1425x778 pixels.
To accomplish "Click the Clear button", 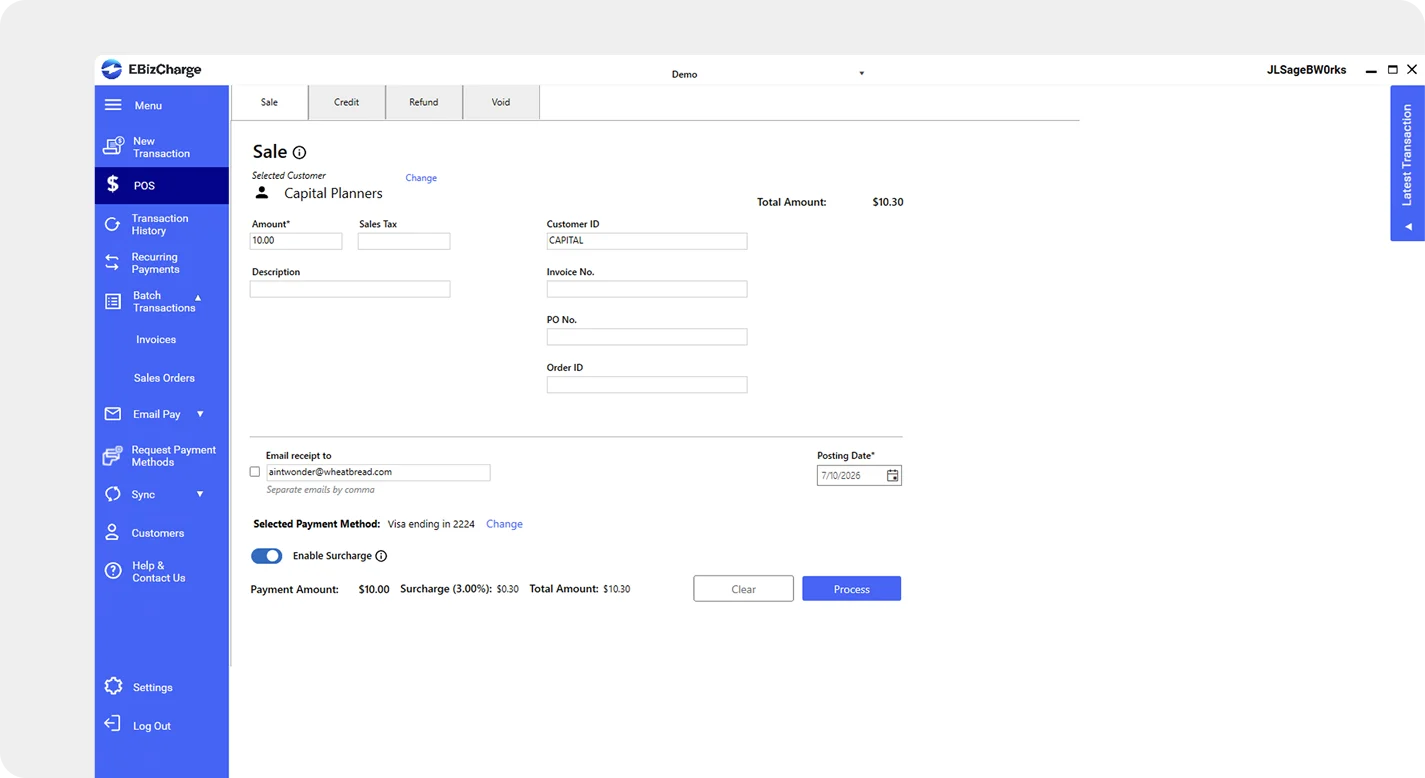I will coord(743,589).
